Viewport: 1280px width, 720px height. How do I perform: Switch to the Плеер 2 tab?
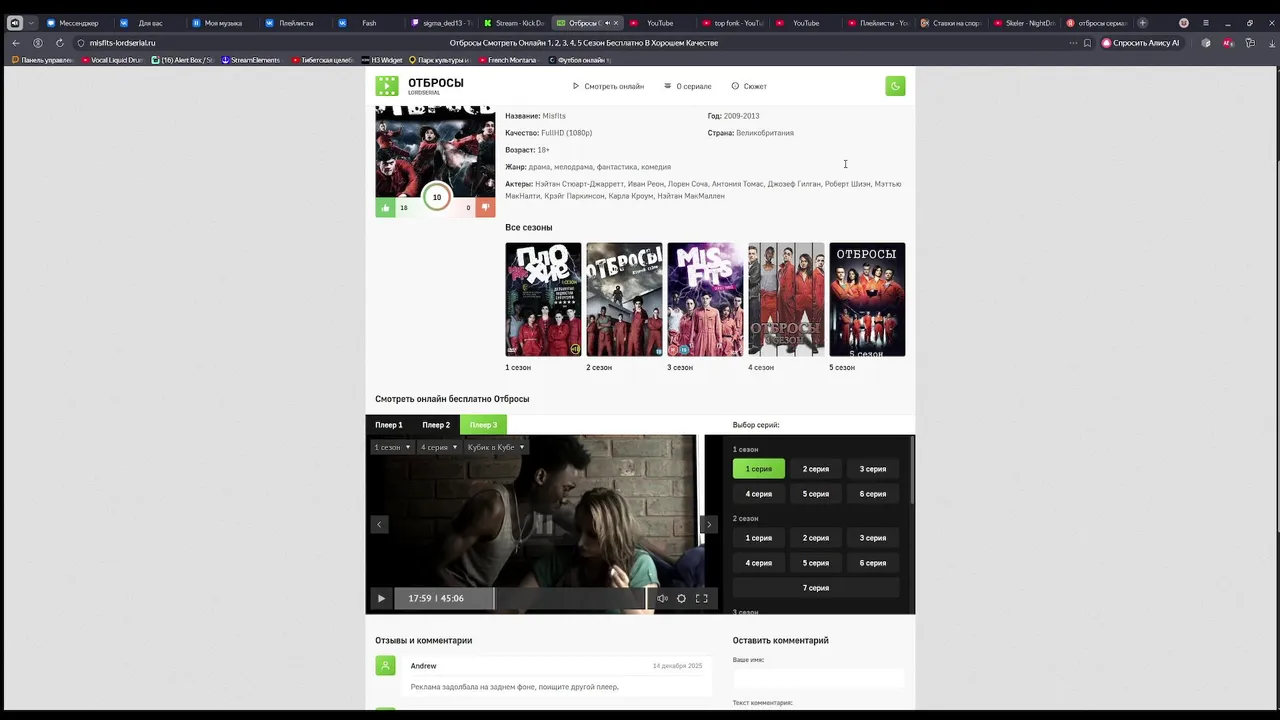click(x=436, y=425)
